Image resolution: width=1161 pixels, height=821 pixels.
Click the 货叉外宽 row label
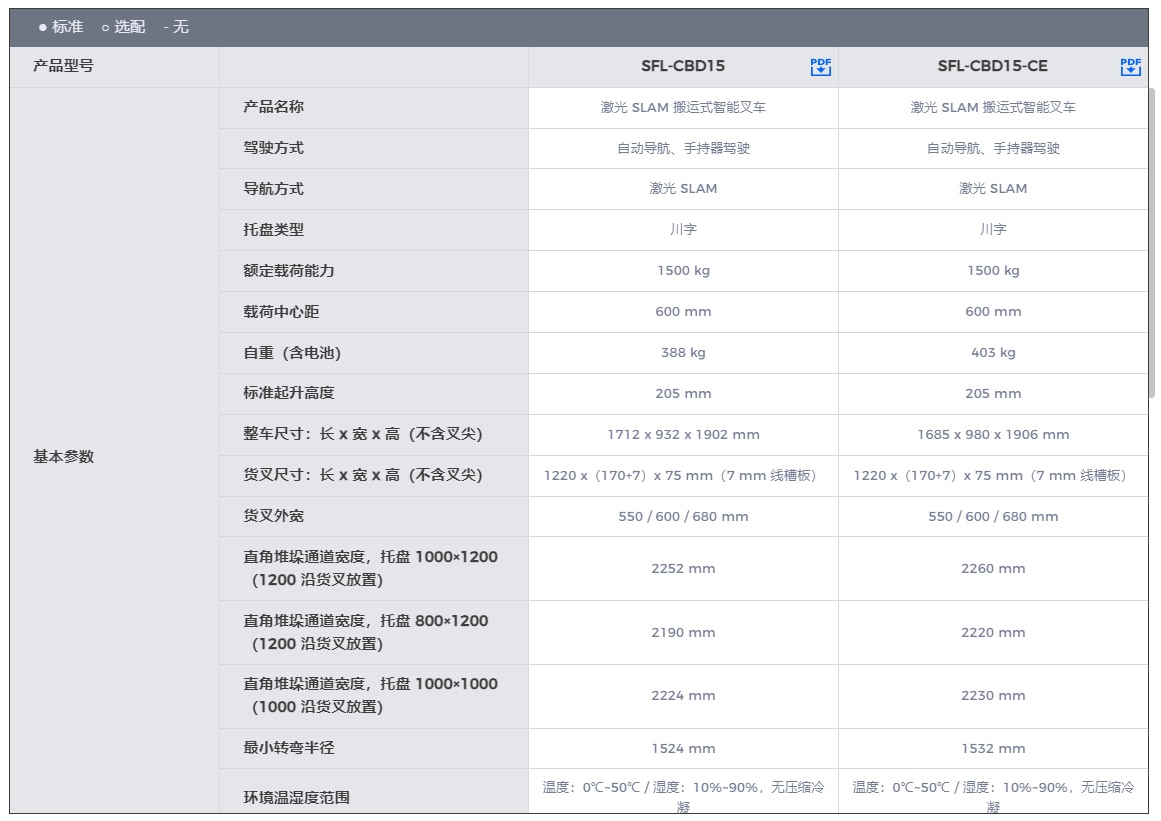[x=273, y=516]
